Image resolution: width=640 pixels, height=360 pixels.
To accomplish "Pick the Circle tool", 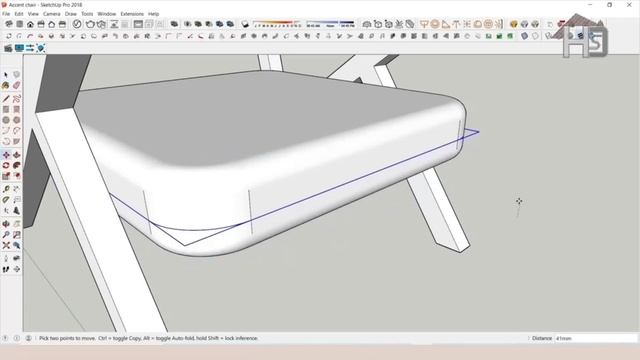I will click(6, 120).
